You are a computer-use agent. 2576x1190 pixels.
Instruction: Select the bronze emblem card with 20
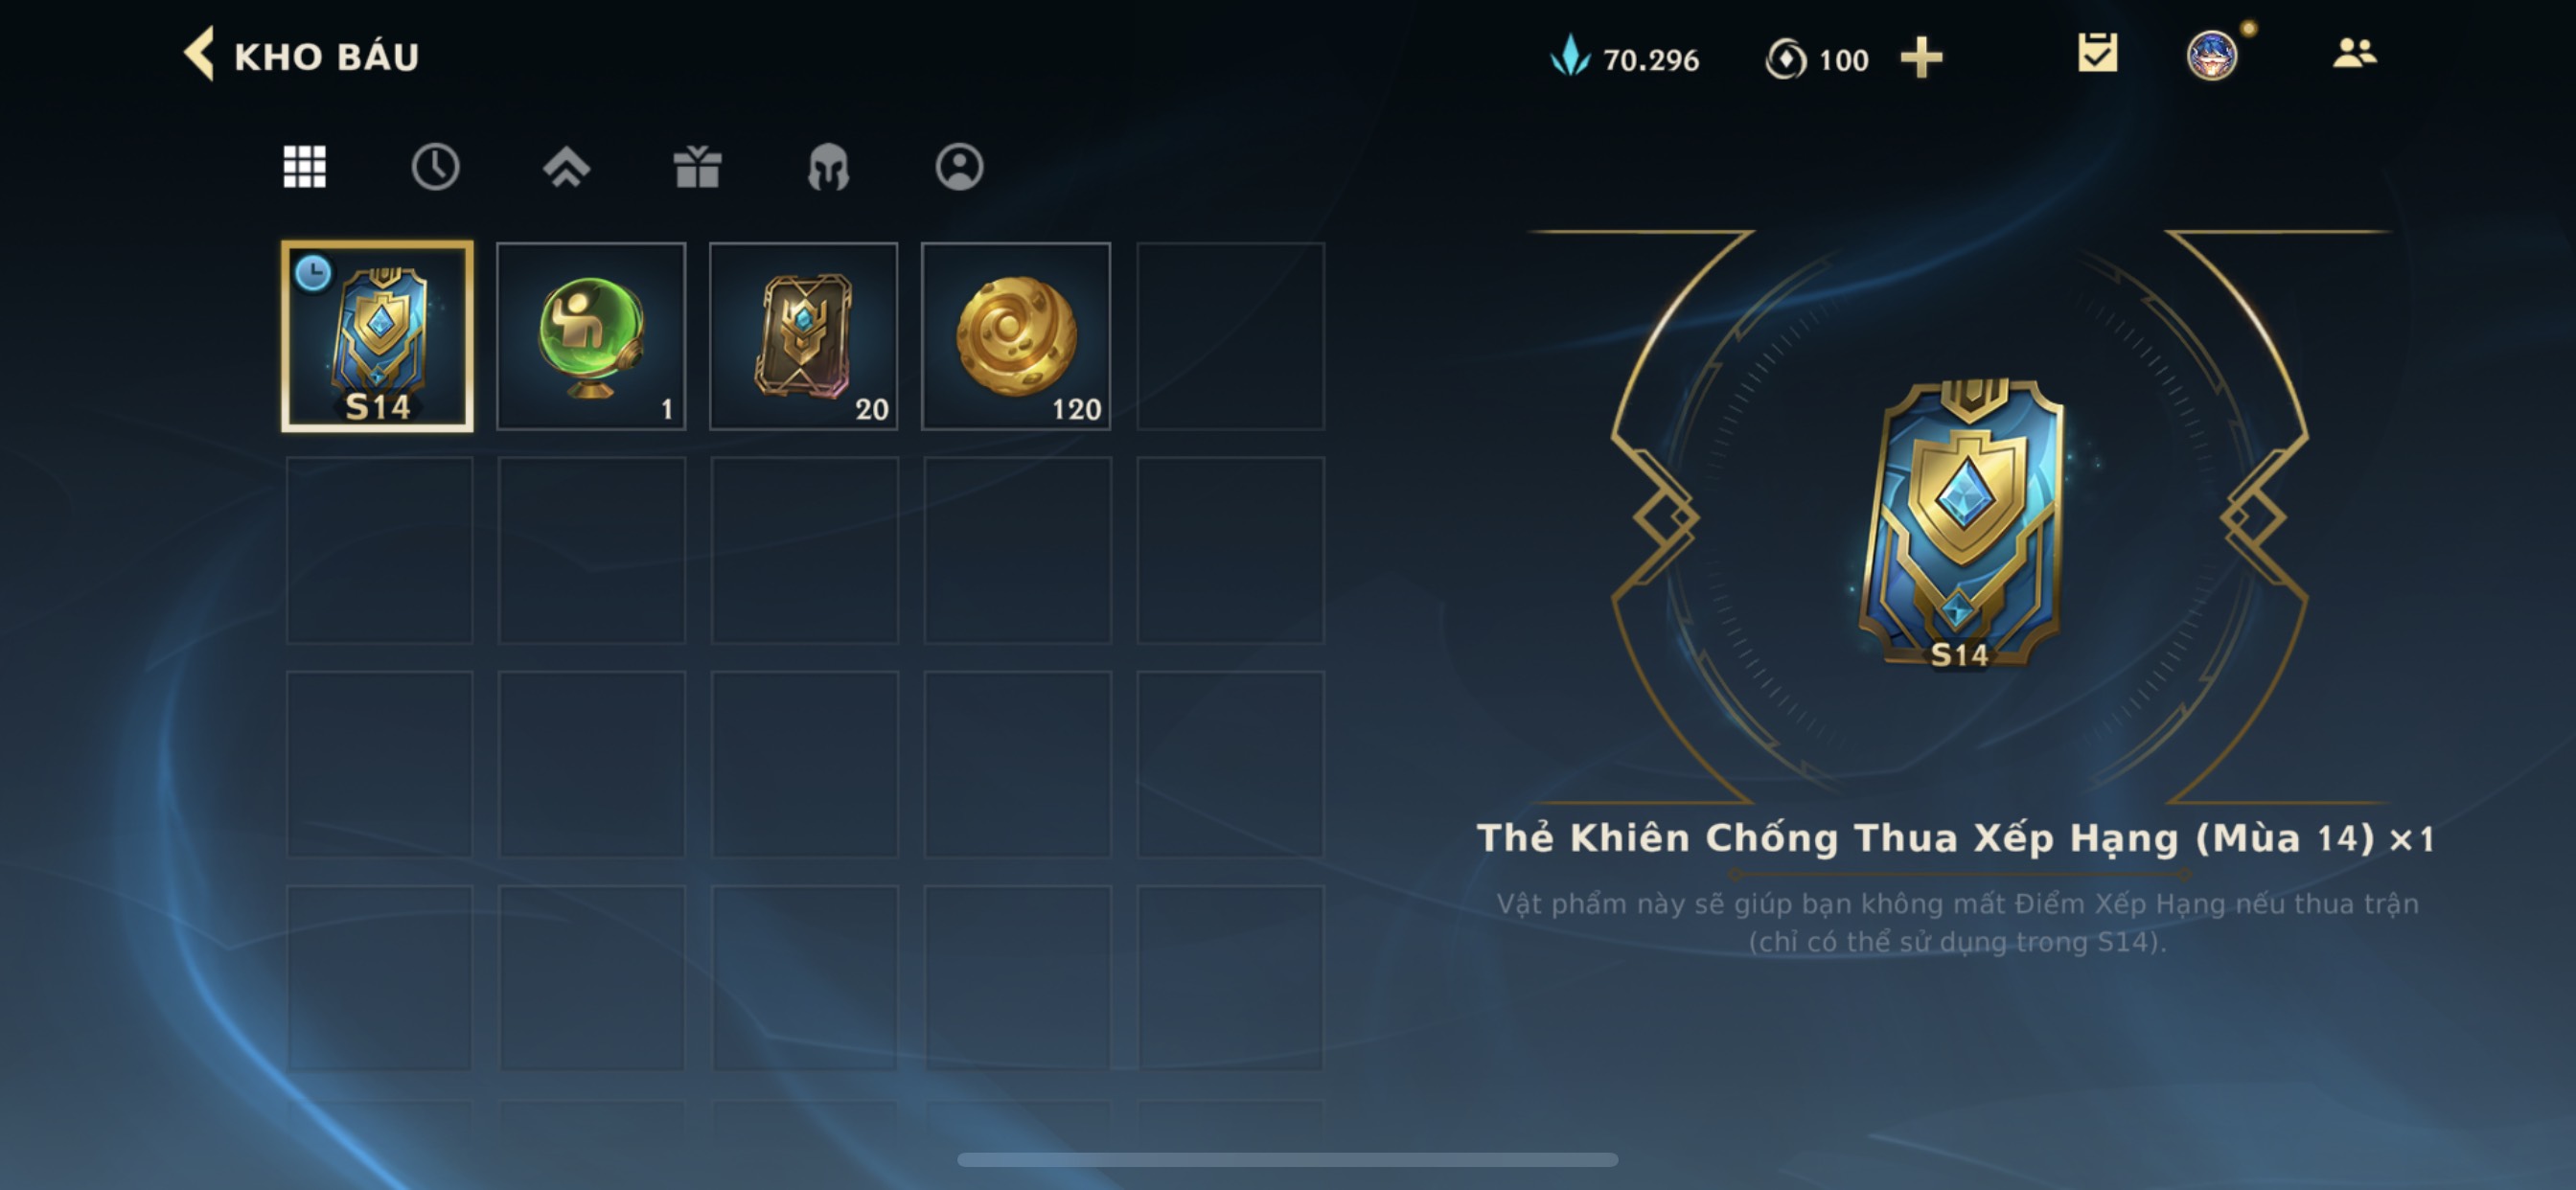coord(803,336)
